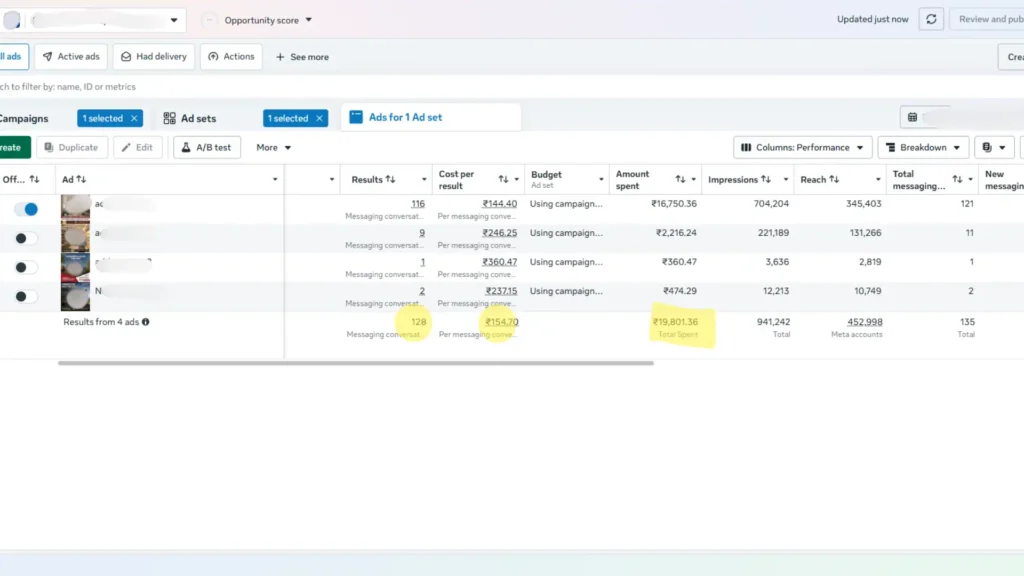Sort by Results column arrows
The image size is (1024, 576).
391,180
